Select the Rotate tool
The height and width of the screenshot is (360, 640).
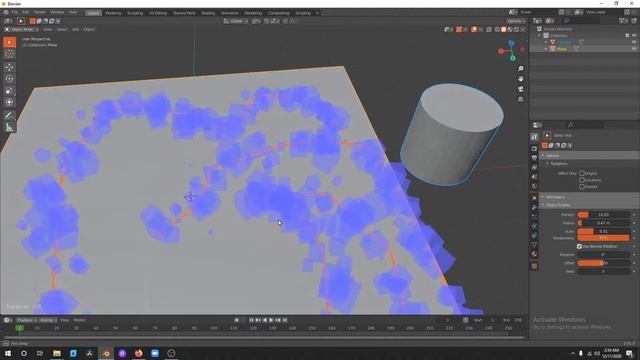coord(9,79)
